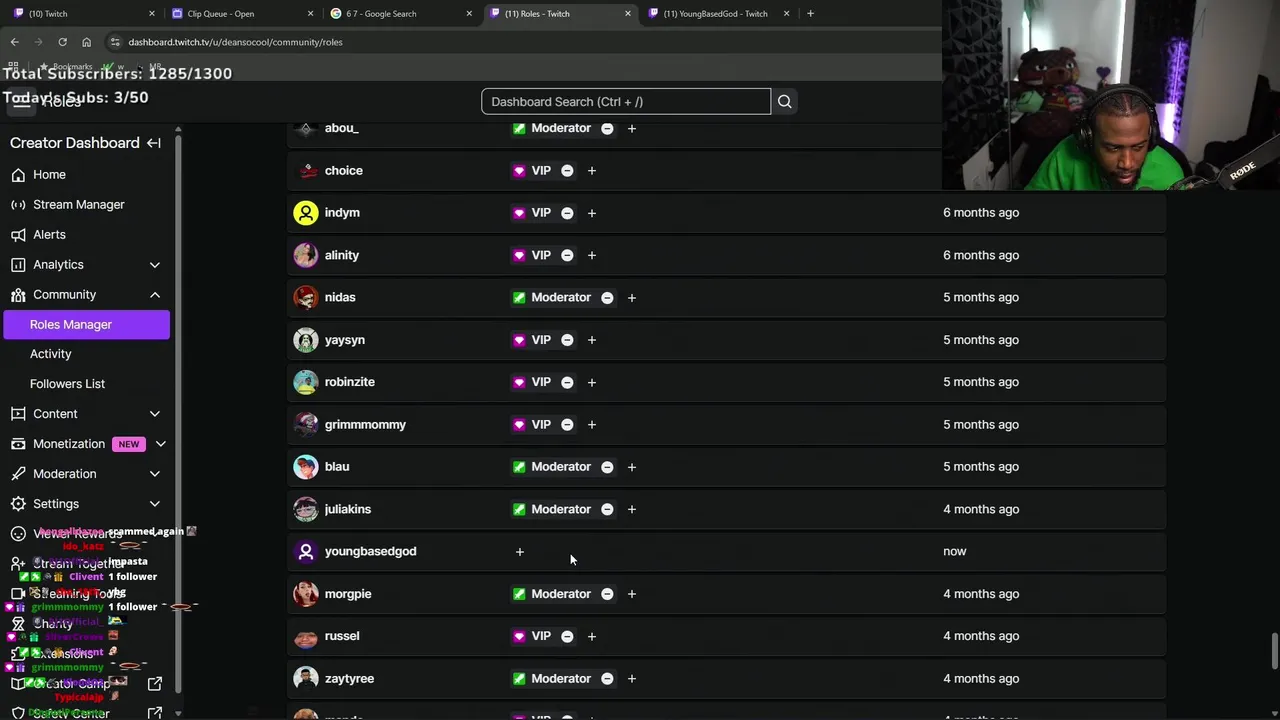This screenshot has width=1280, height=720.
Task: Remove Moderator role from juliakins
Action: 607,509
